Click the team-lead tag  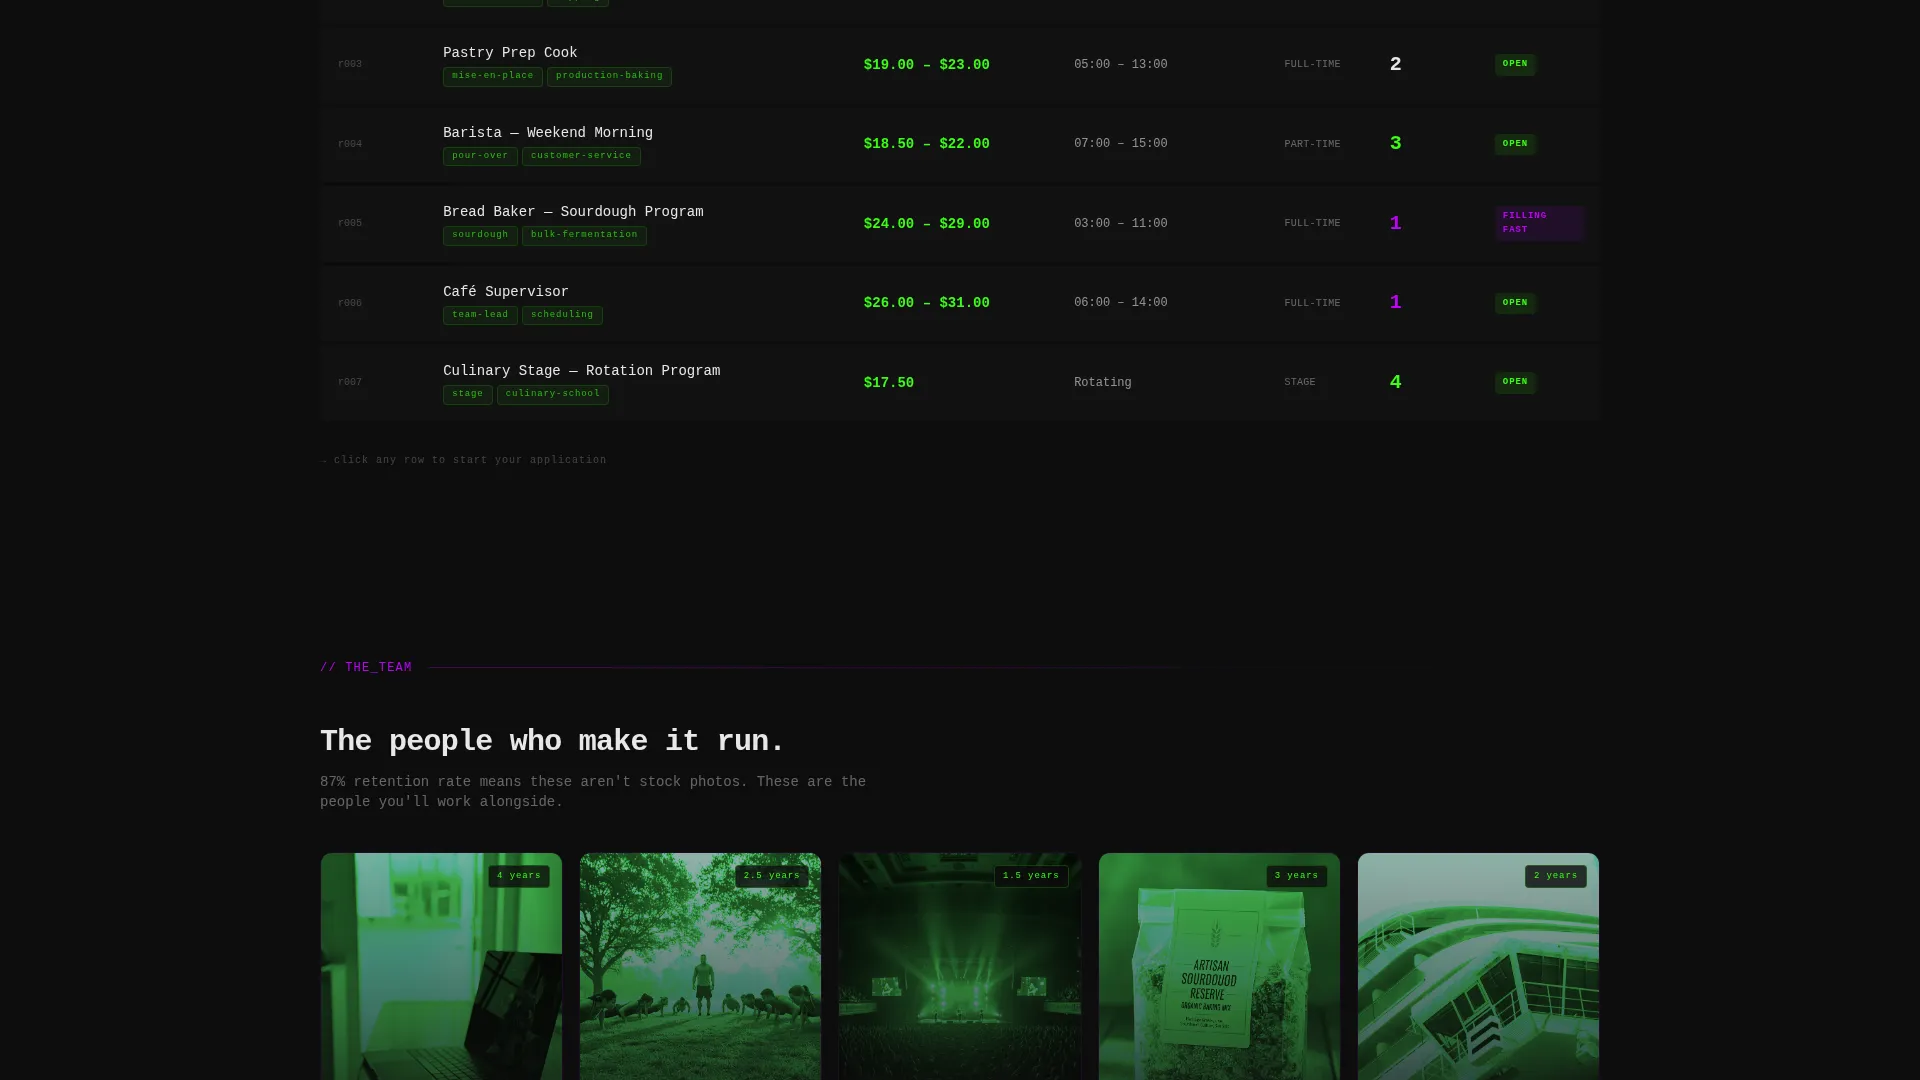[x=480, y=315]
